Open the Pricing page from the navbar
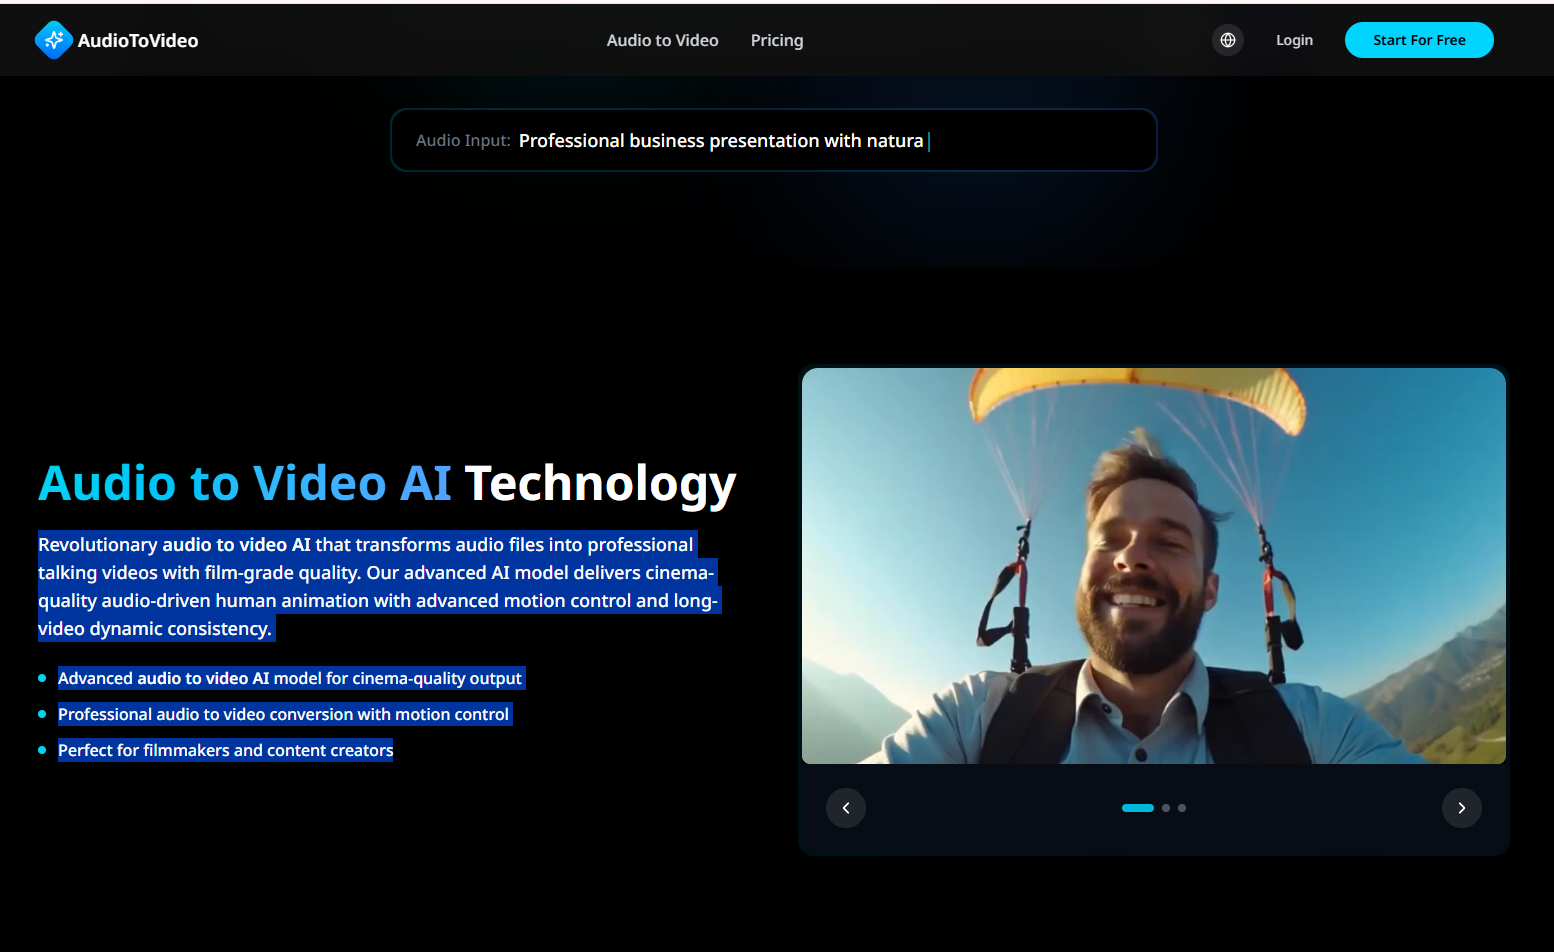 coord(777,40)
